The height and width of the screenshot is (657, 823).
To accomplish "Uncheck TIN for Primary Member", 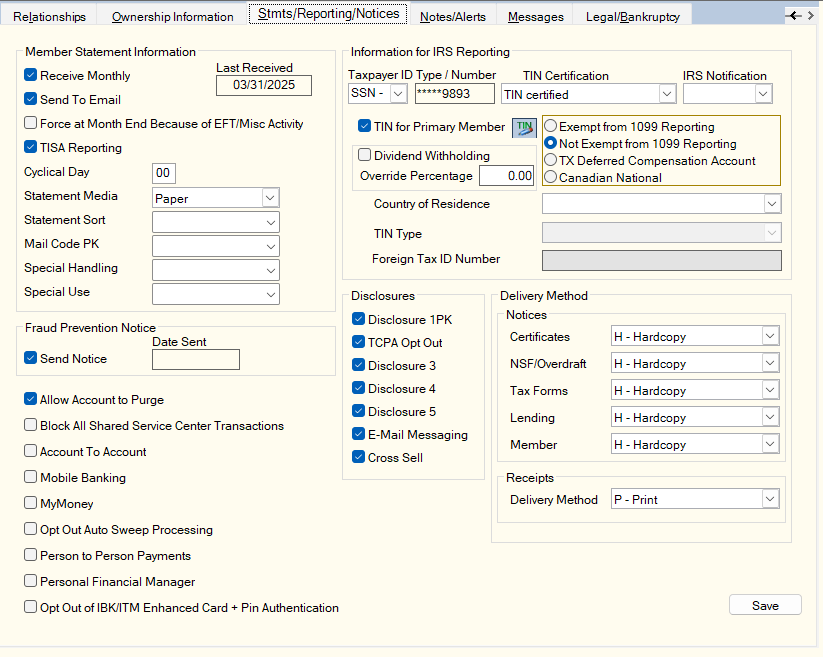I will pyautogui.click(x=364, y=126).
